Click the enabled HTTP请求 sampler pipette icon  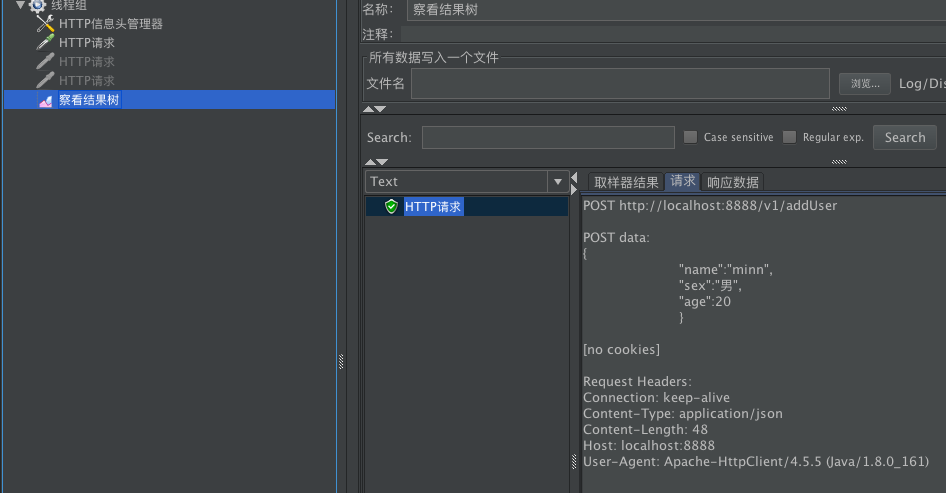(45, 42)
